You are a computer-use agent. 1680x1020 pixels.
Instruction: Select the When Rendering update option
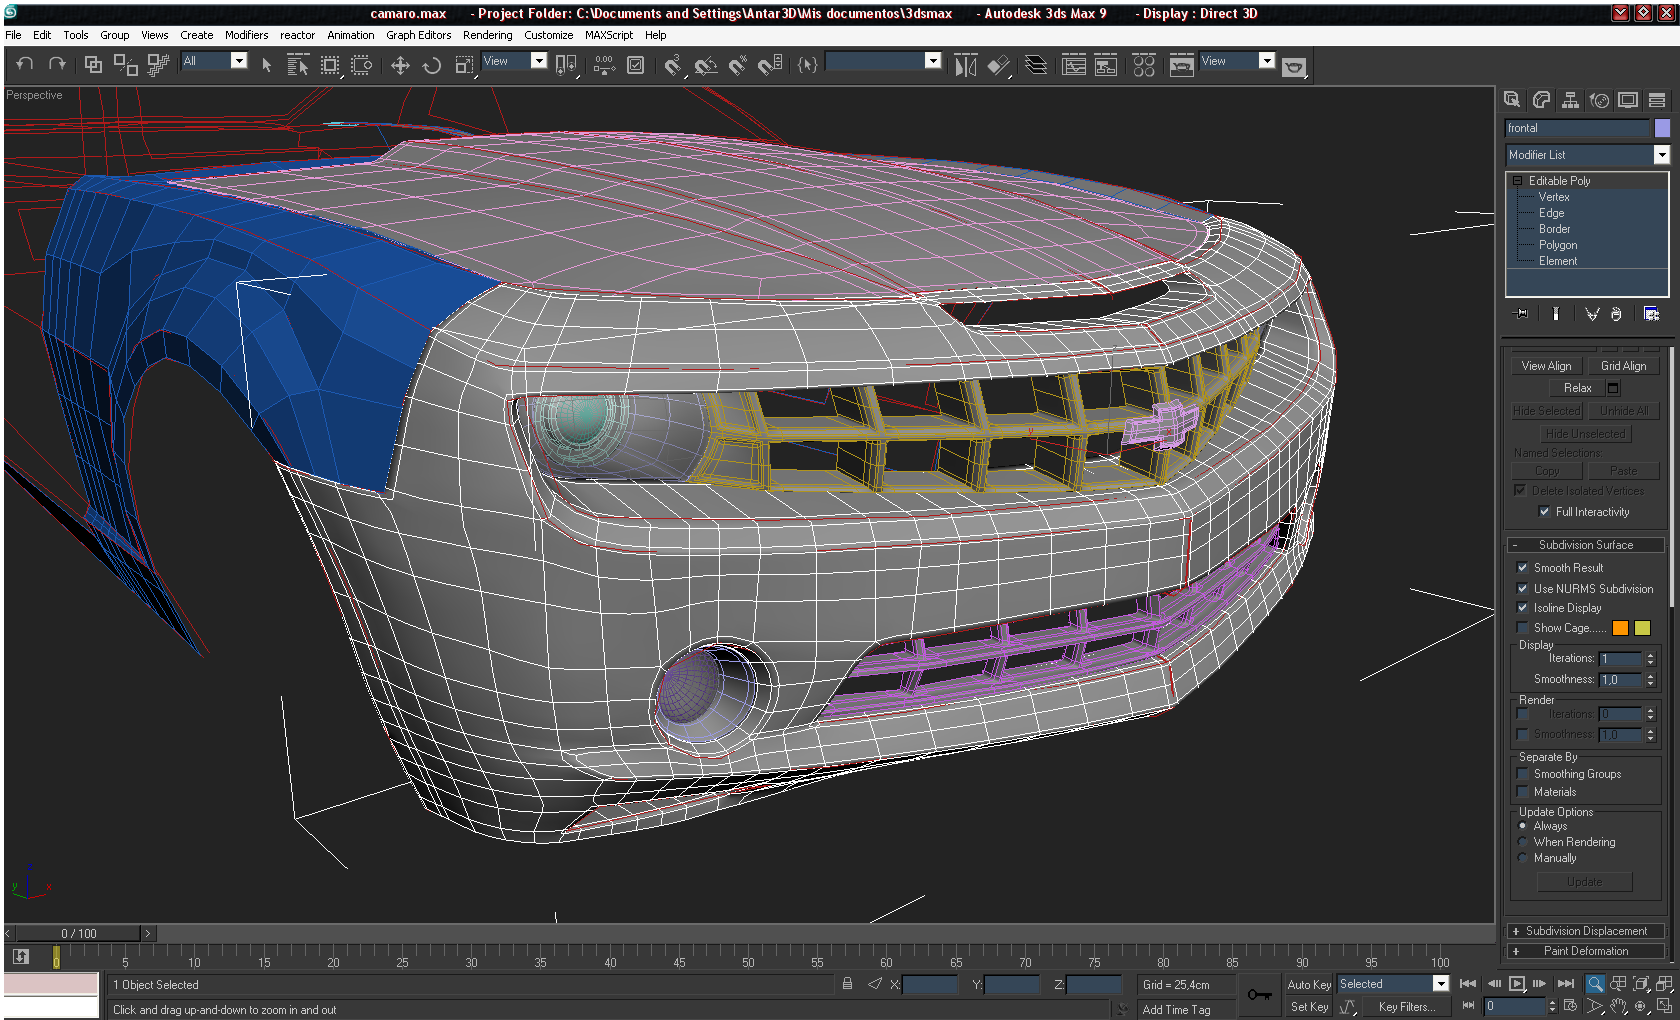coord(1523,842)
